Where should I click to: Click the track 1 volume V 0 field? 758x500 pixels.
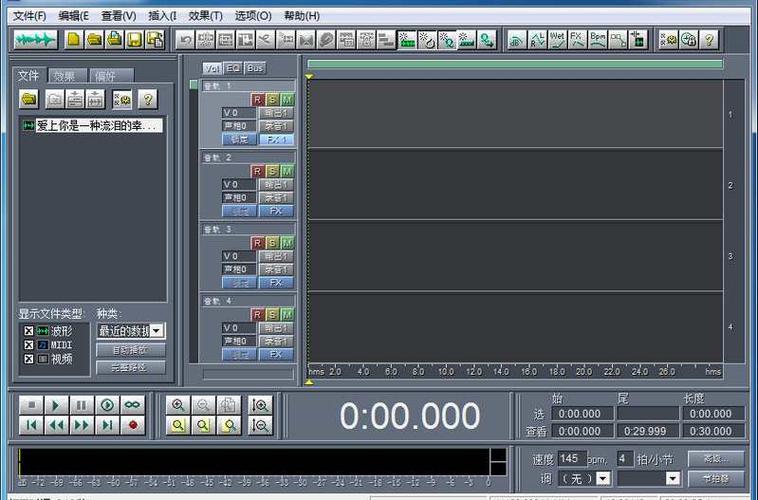coord(239,113)
